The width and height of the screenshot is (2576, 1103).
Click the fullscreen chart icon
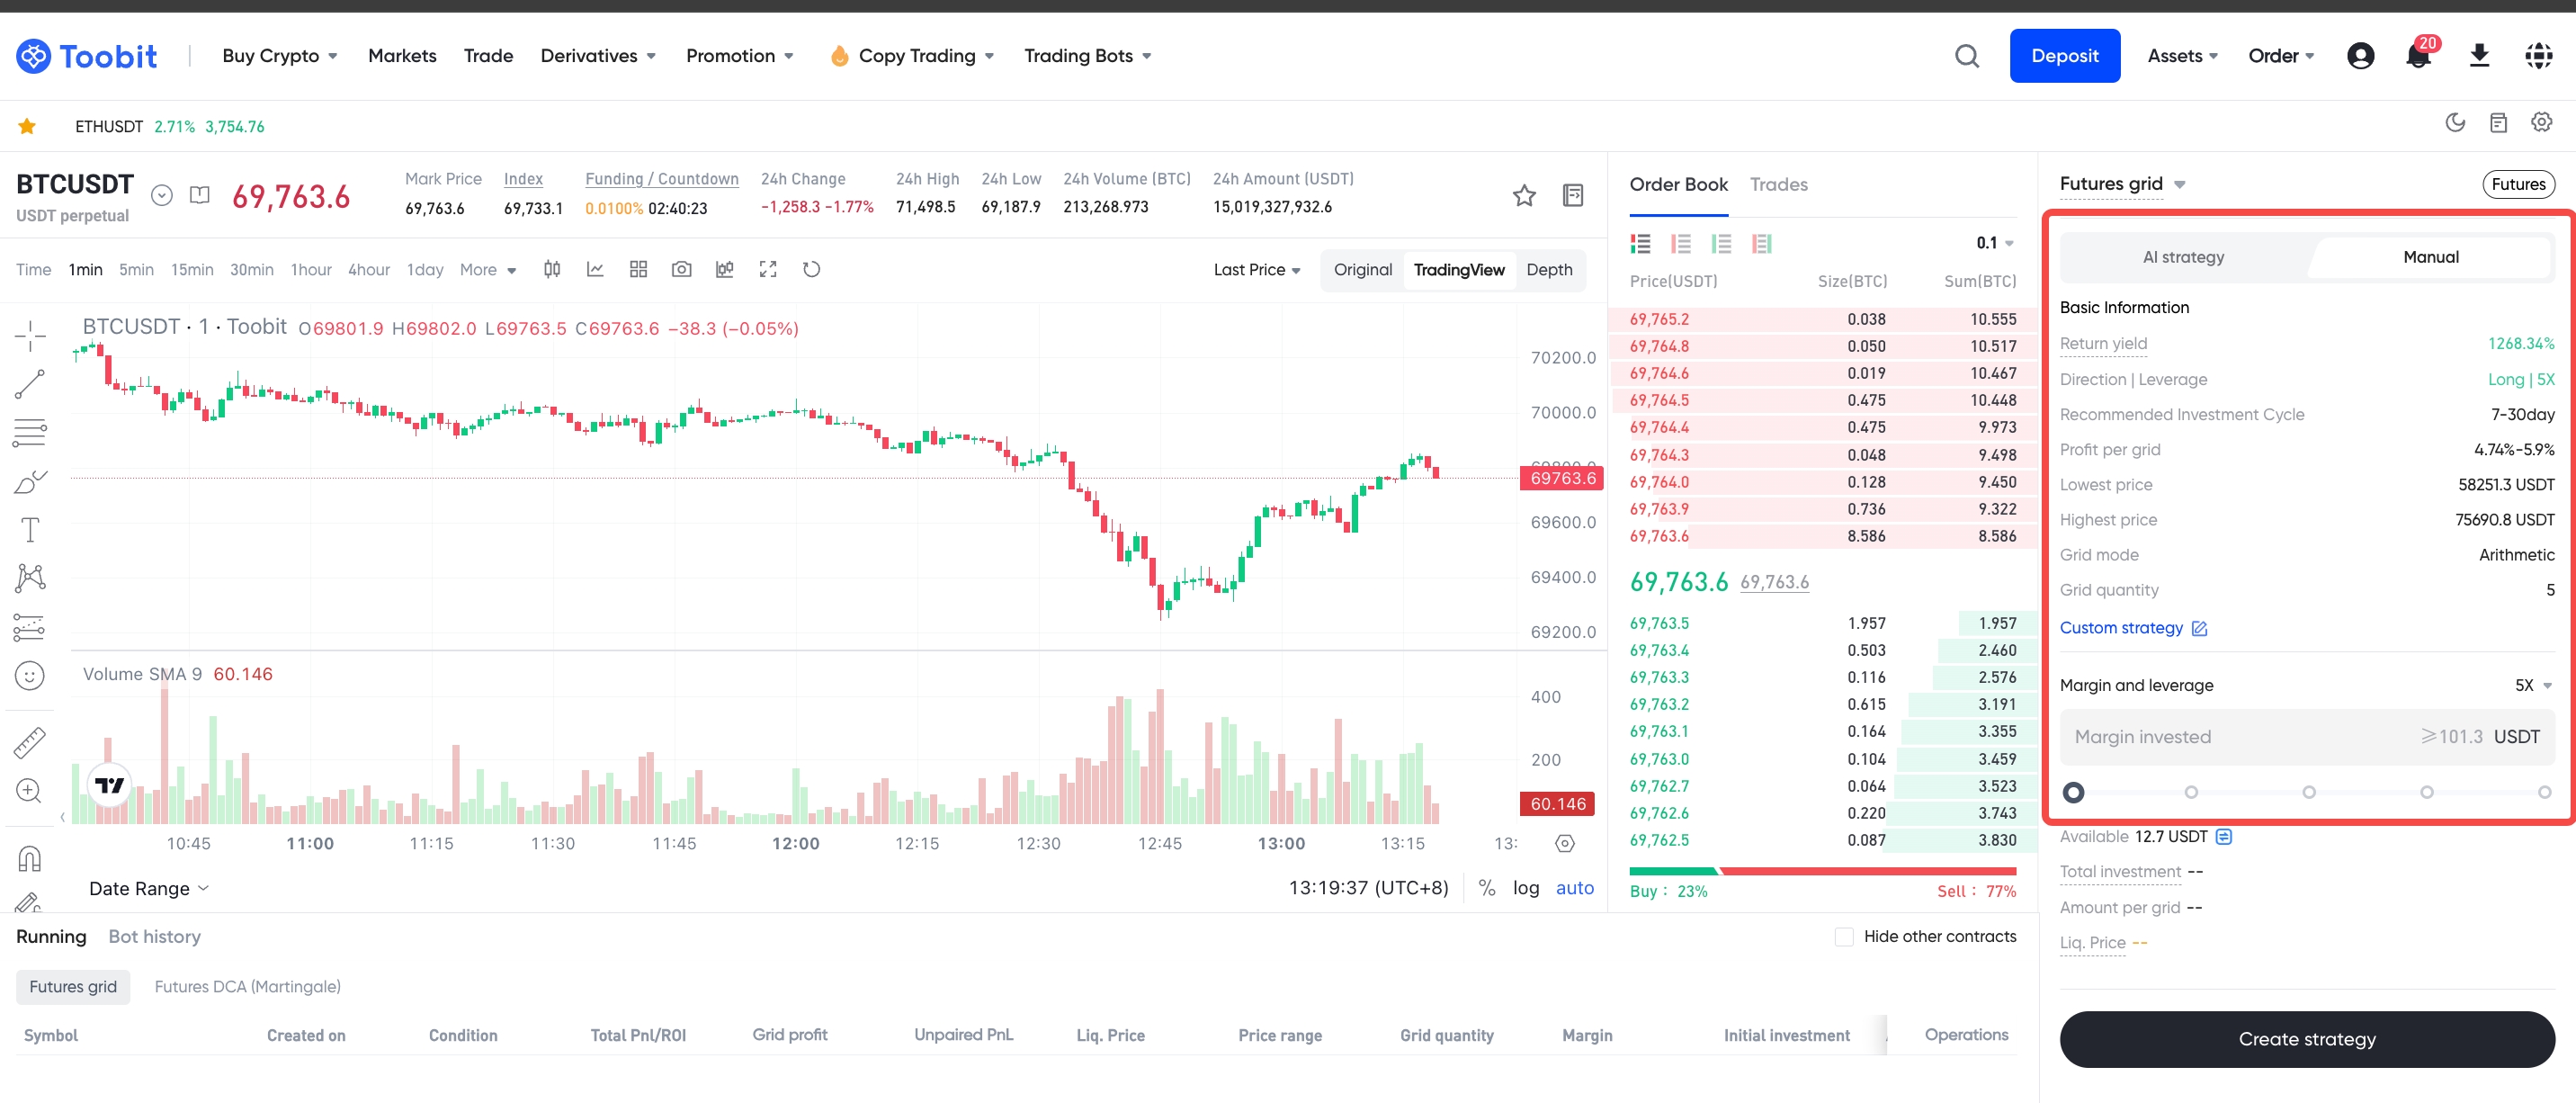767,269
